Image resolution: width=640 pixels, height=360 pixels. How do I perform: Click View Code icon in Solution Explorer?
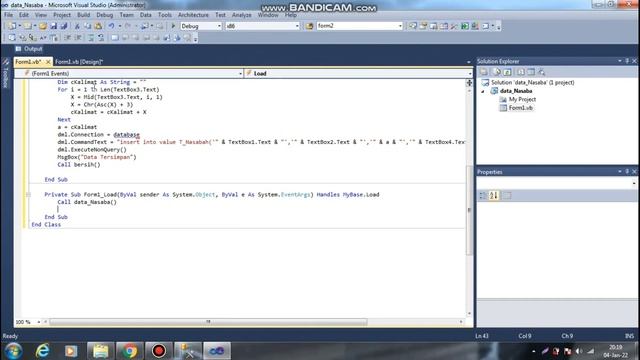tap(520, 72)
